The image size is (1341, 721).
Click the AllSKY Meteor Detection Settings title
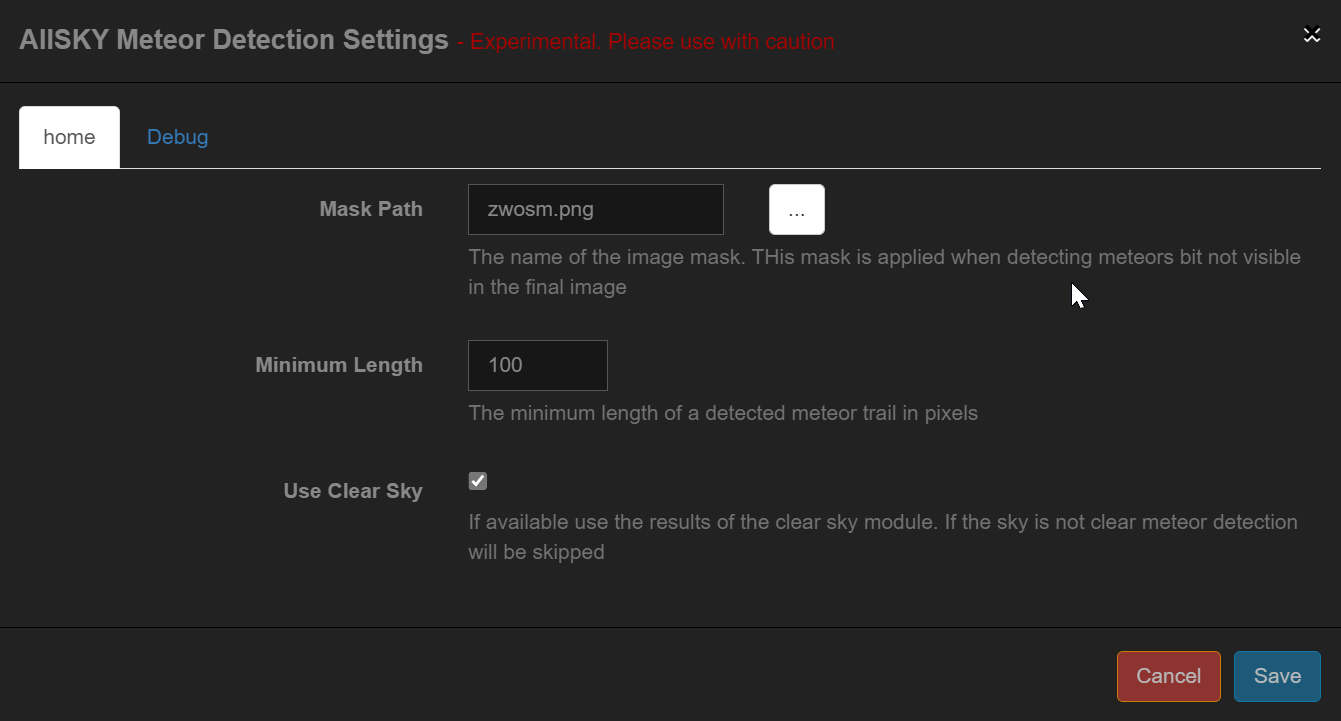pos(232,40)
